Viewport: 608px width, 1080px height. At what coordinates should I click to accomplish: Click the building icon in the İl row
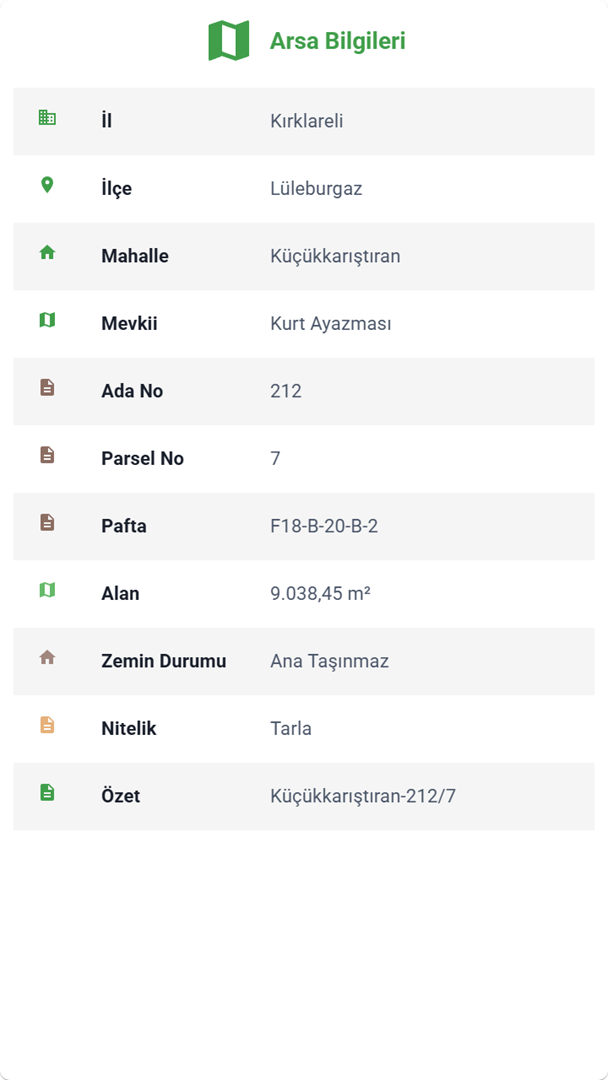(47, 118)
